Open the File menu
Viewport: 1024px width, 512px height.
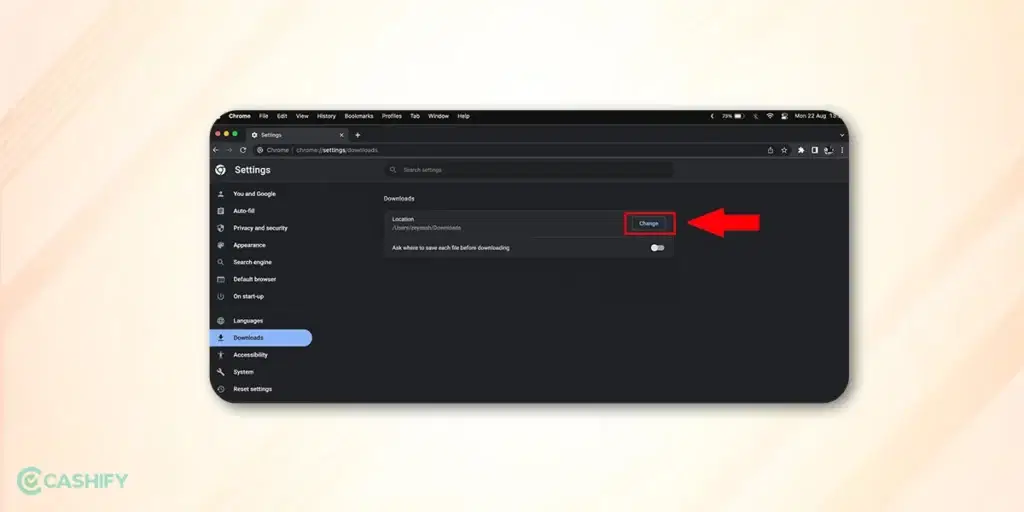pos(264,116)
